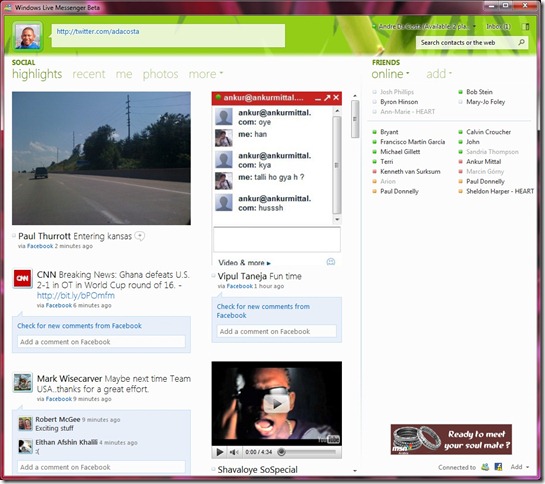The height and width of the screenshot is (484, 545).
Task: Expand 'Video & more' in chat
Action: tap(244, 263)
